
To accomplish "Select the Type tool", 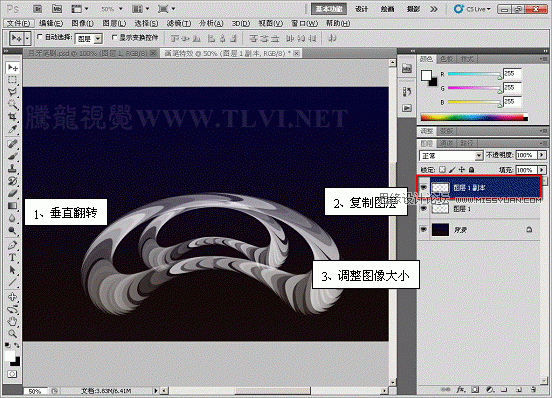I will (x=12, y=257).
